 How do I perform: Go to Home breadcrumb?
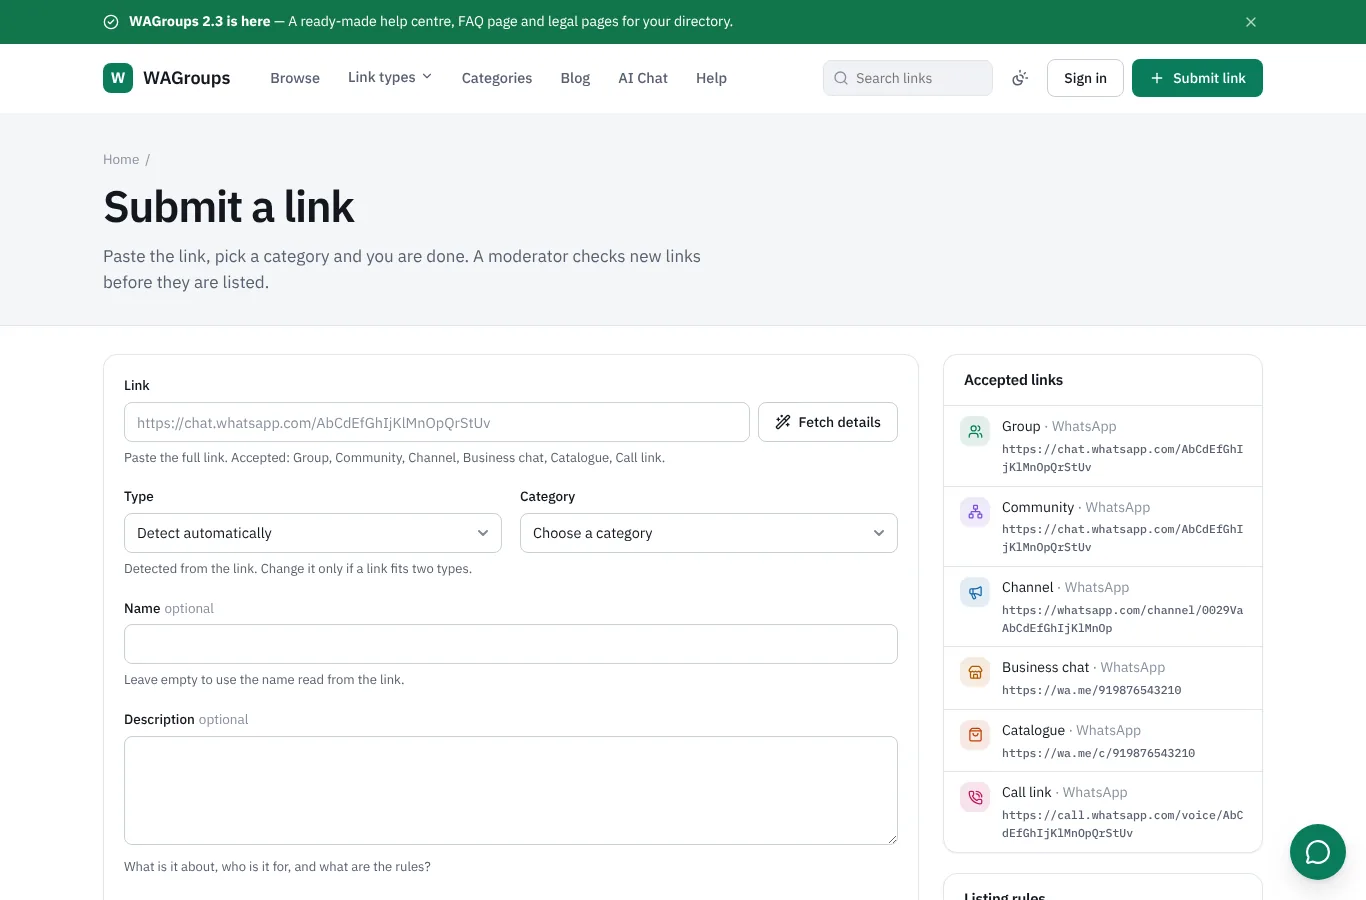(121, 159)
